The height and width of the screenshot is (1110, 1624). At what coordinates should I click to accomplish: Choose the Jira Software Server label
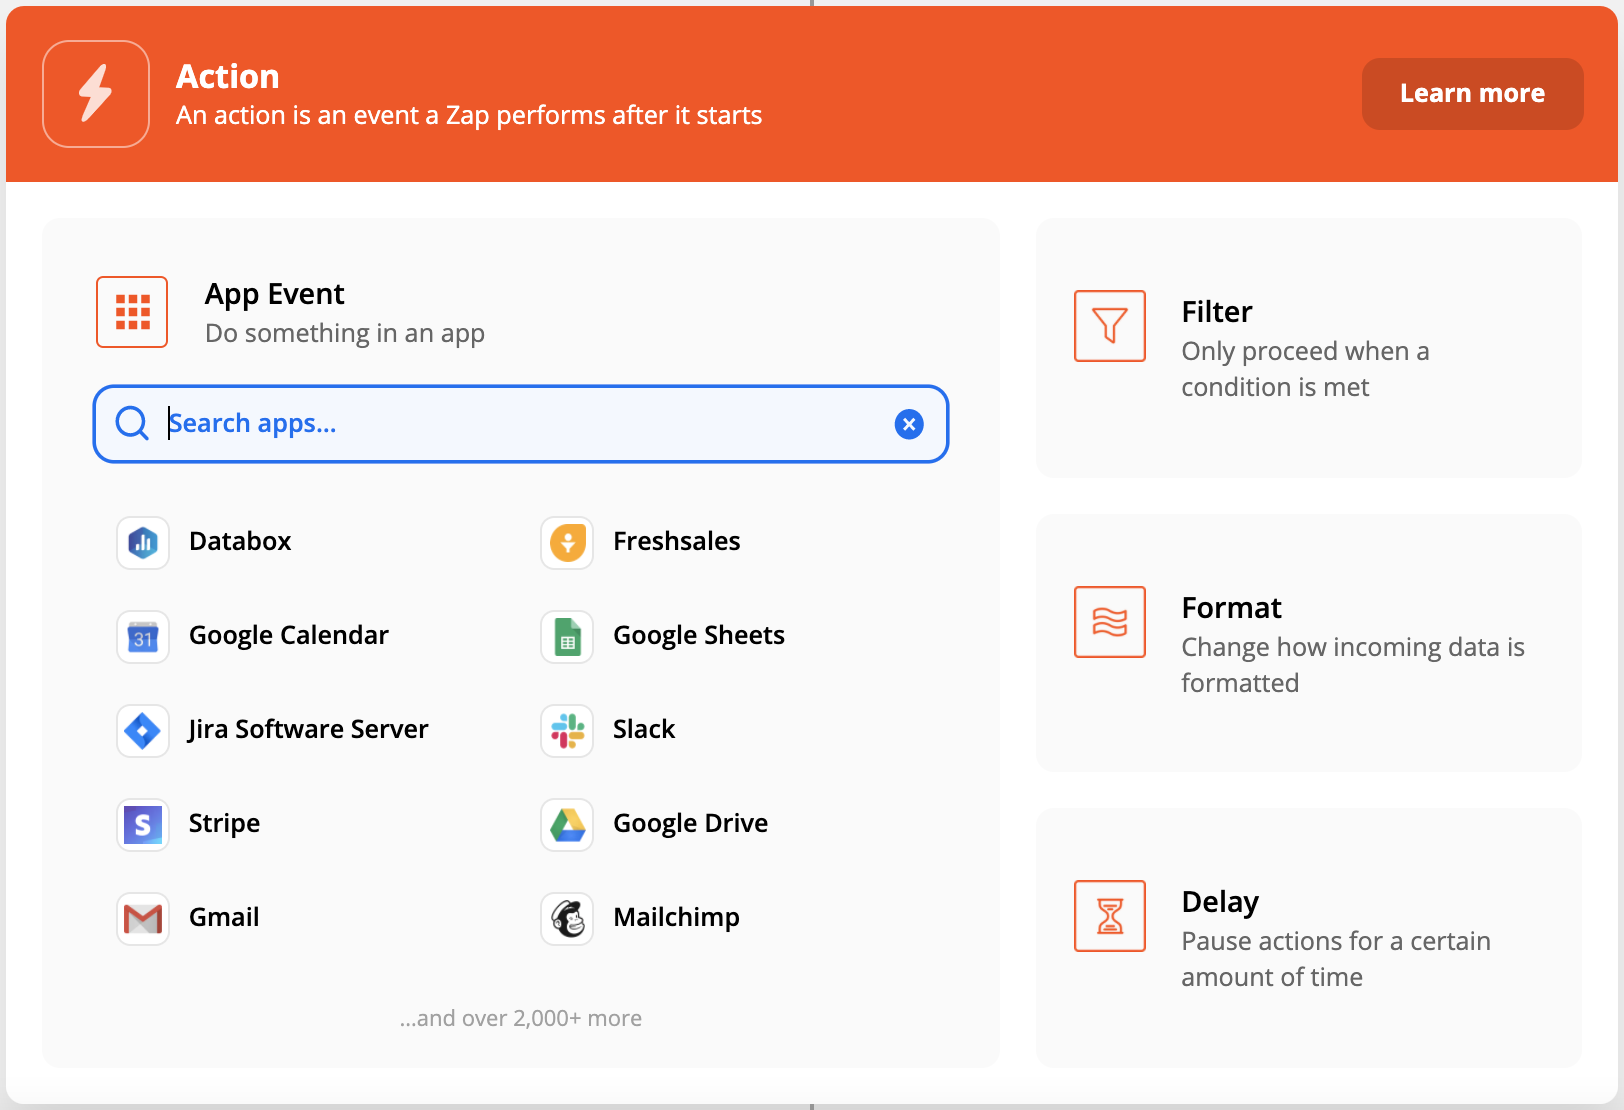308,729
